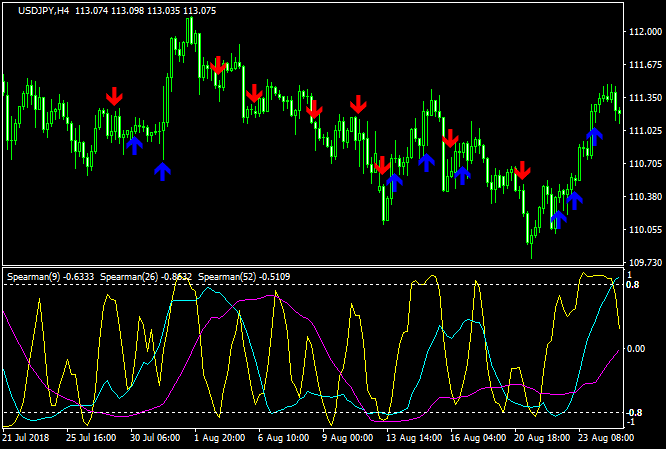The image size is (666, 449).
Task: Click the 0.8 level label on indicator scale
Action: point(632,285)
